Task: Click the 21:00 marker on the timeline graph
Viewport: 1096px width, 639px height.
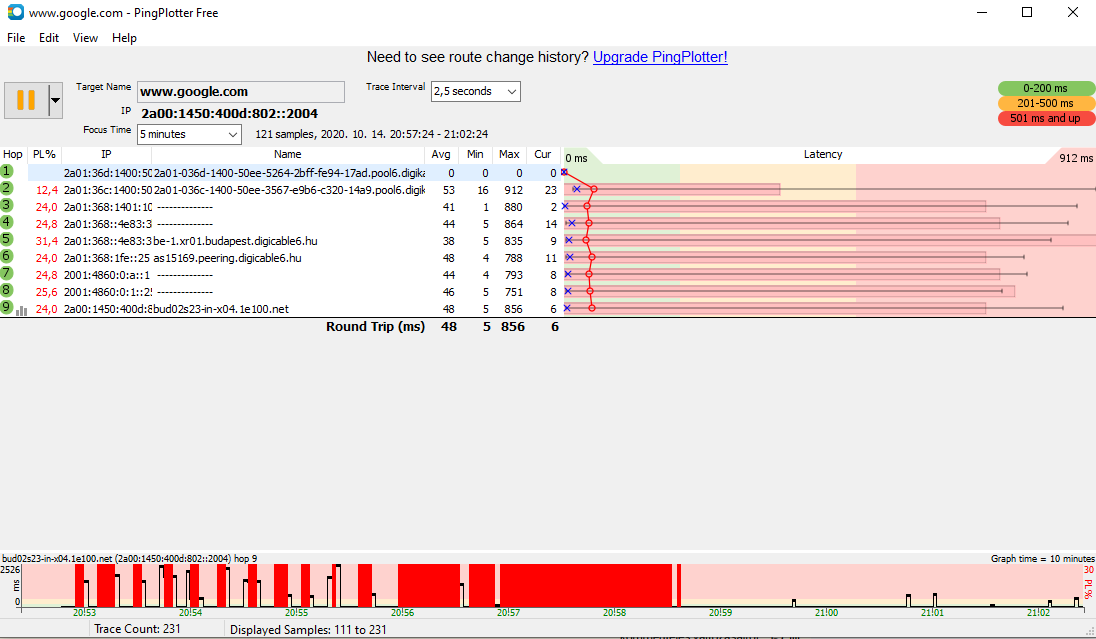Action: [x=826, y=612]
